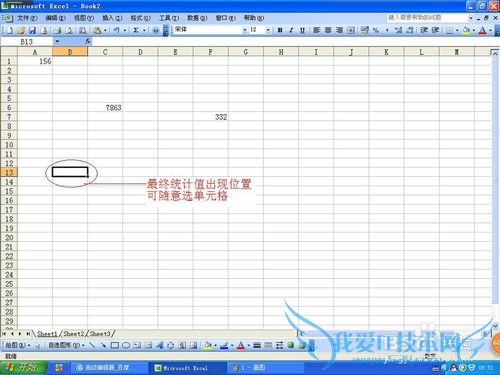Open Borders dropdown arrow
The height and width of the screenshot is (375, 500).
457,30
